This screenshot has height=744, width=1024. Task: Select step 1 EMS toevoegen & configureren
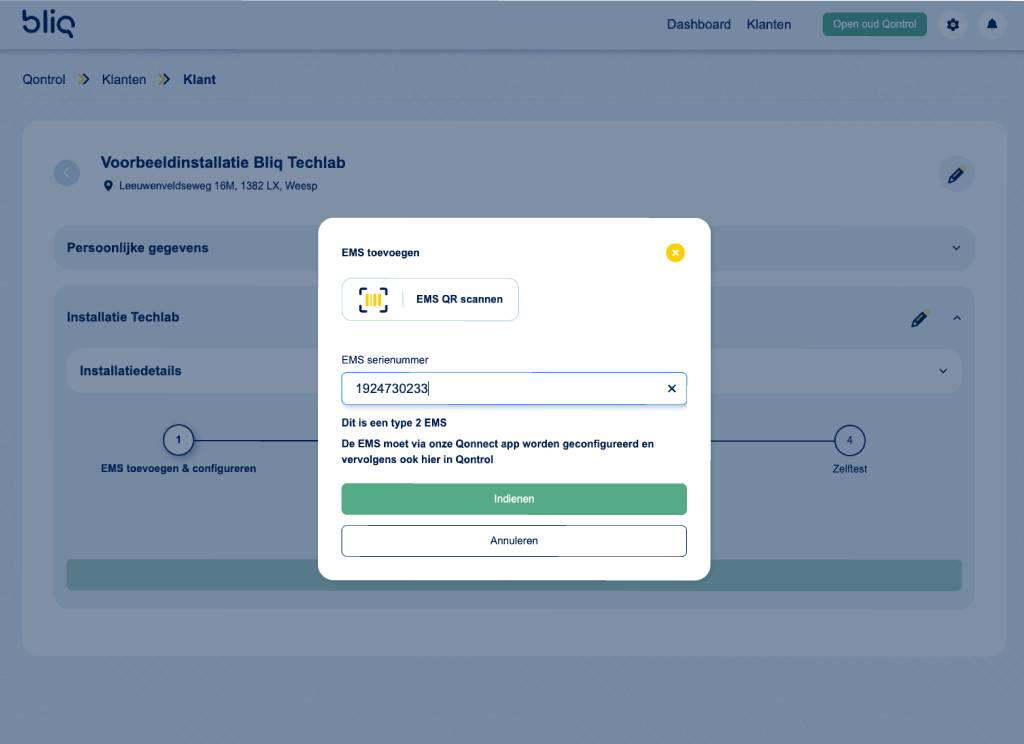(x=178, y=440)
